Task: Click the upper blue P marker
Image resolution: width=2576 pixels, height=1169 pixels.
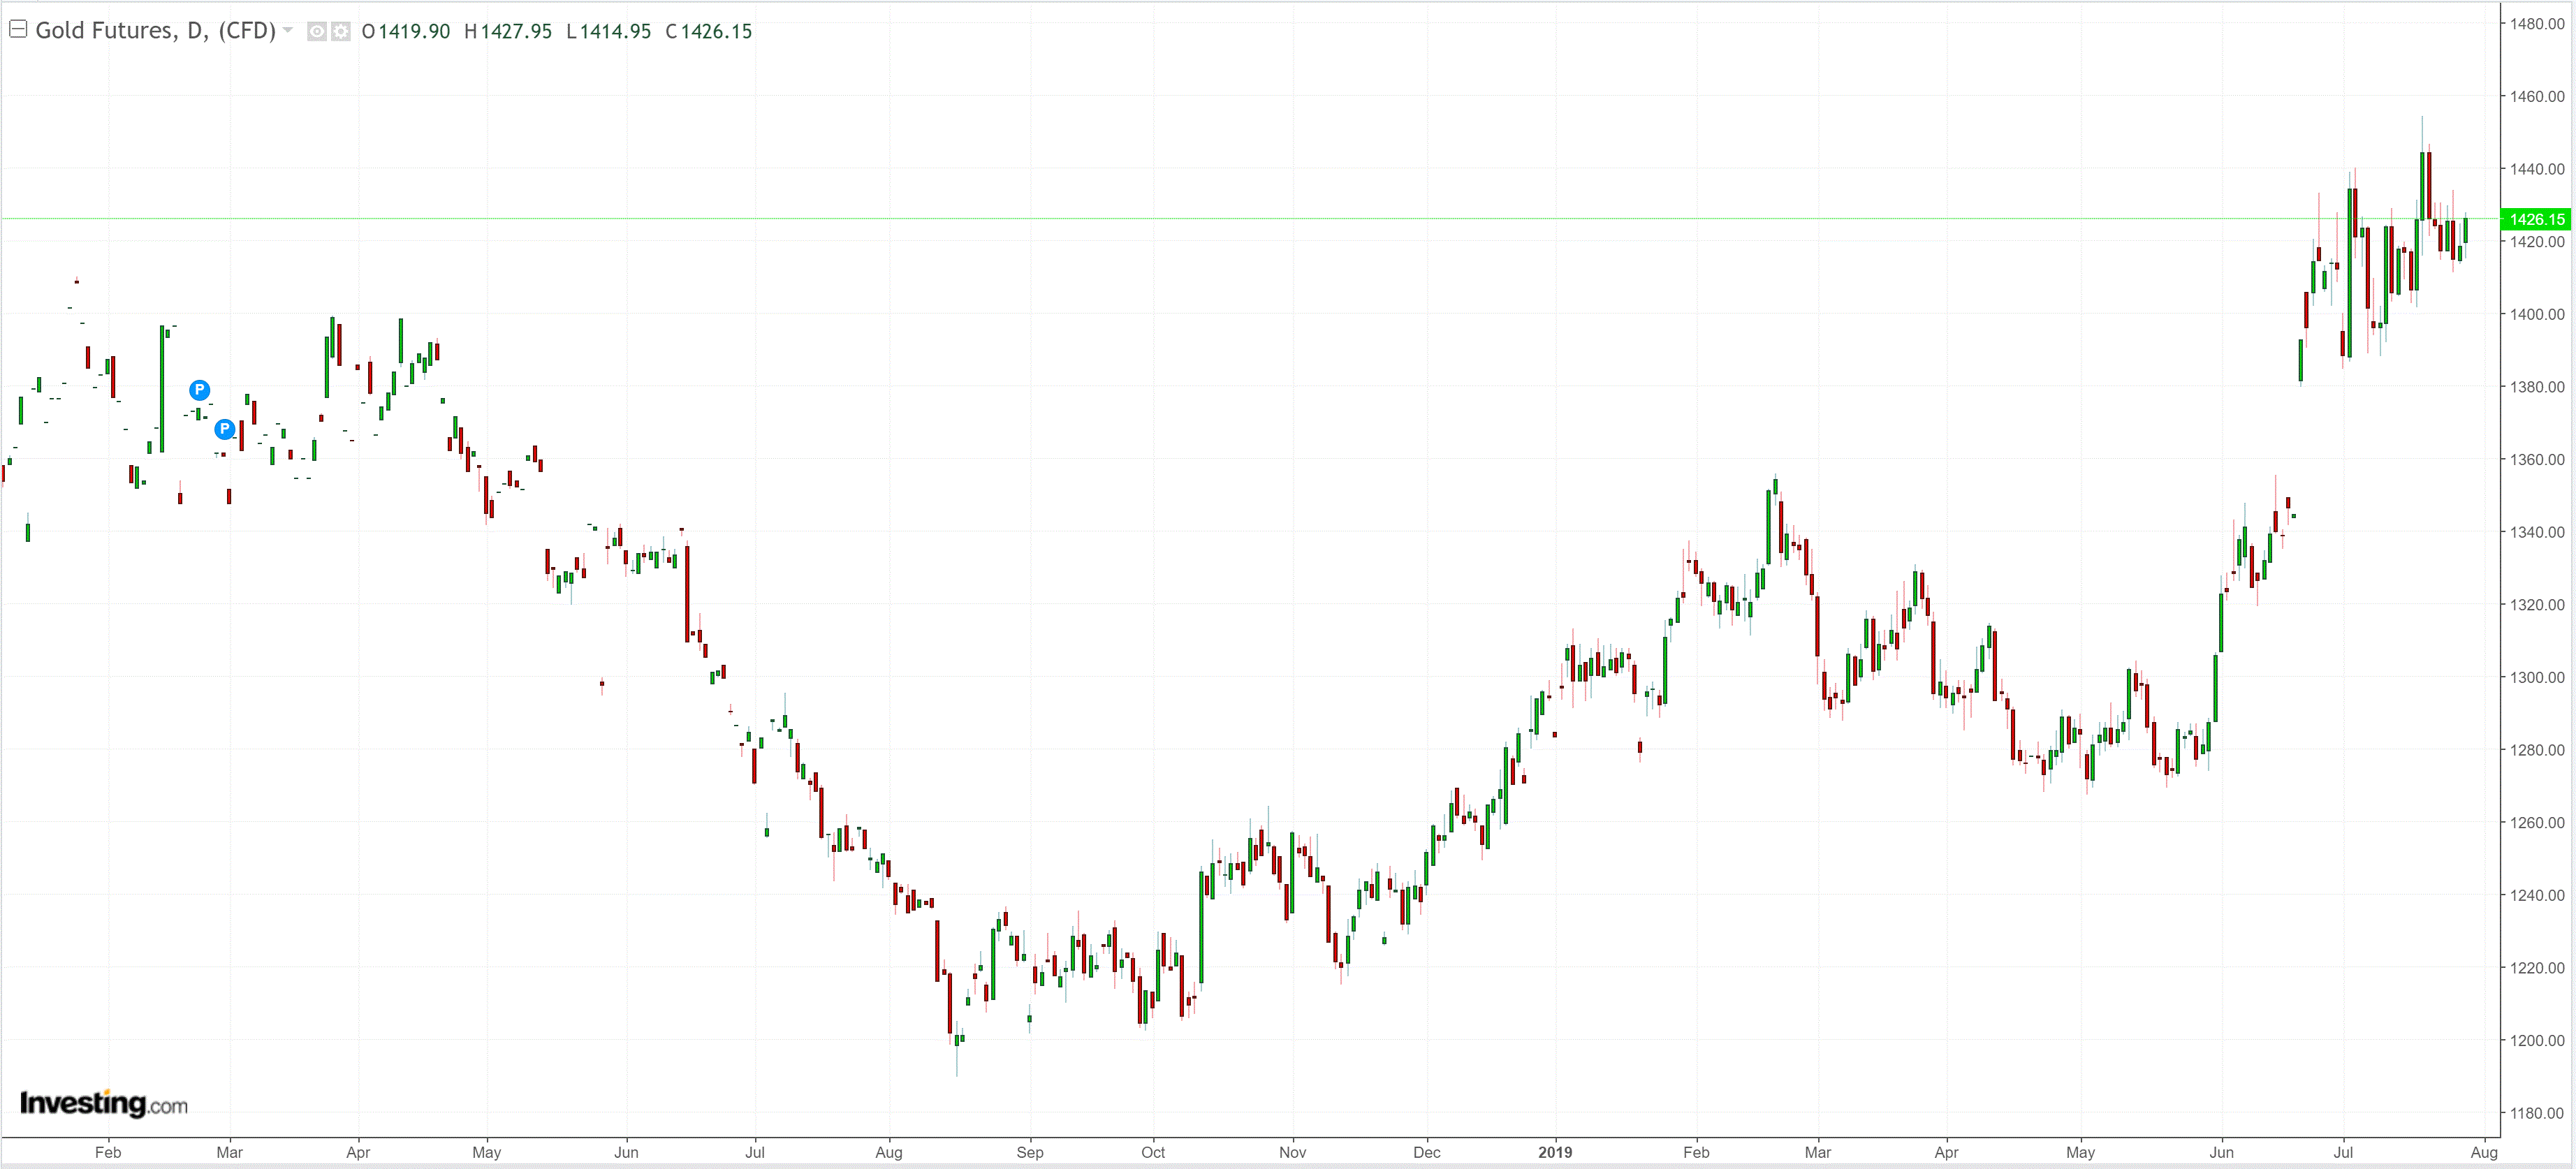Action: tap(200, 389)
